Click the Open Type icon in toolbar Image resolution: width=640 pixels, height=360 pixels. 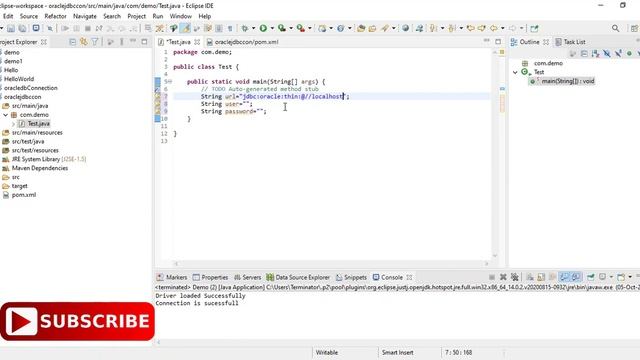pyautogui.click(x=361, y=28)
